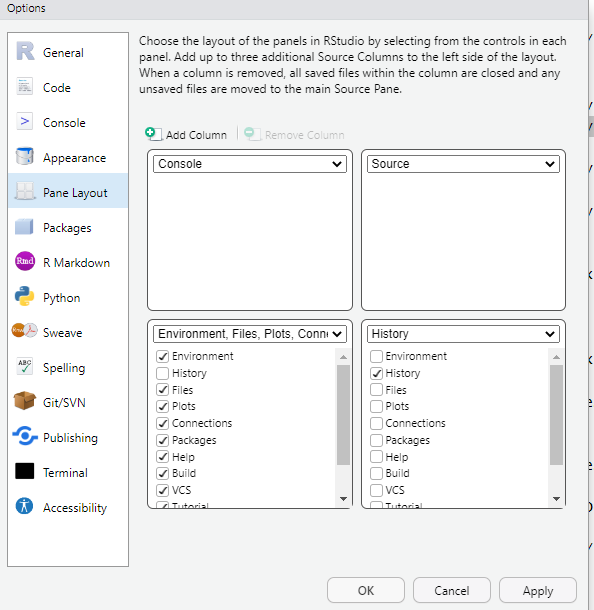Click the green plus Add Column icon
Screen dimensions: 594x610
pos(153,134)
